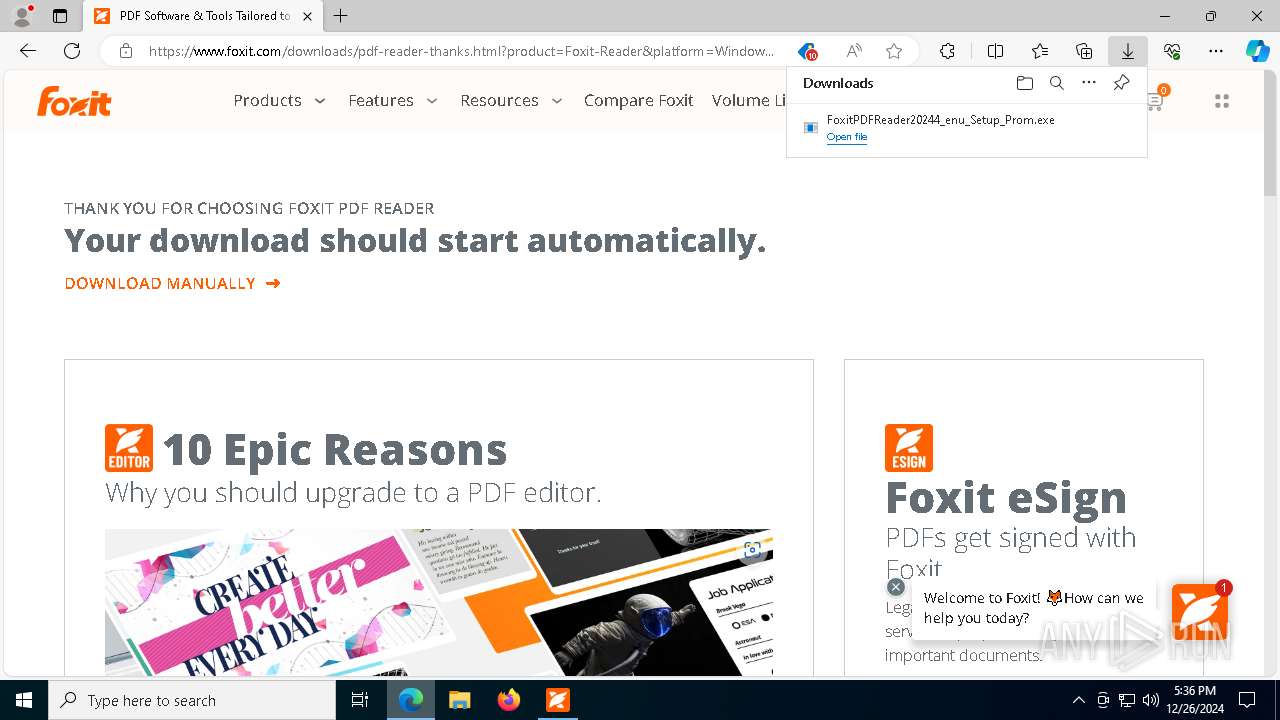
Task: Click the Welcome to Foxit chat message
Action: pos(1033,608)
